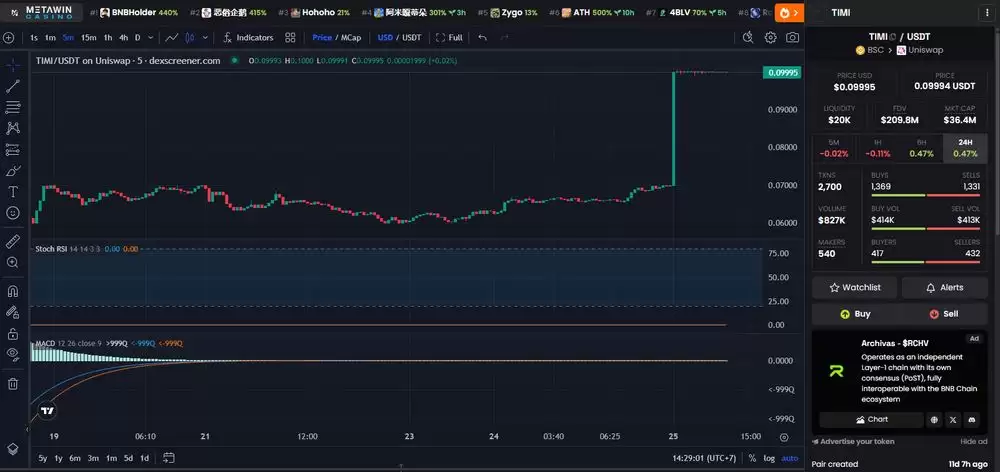Select the 1s timeframe
Viewport: 1000px width, 472px height.
pos(34,38)
